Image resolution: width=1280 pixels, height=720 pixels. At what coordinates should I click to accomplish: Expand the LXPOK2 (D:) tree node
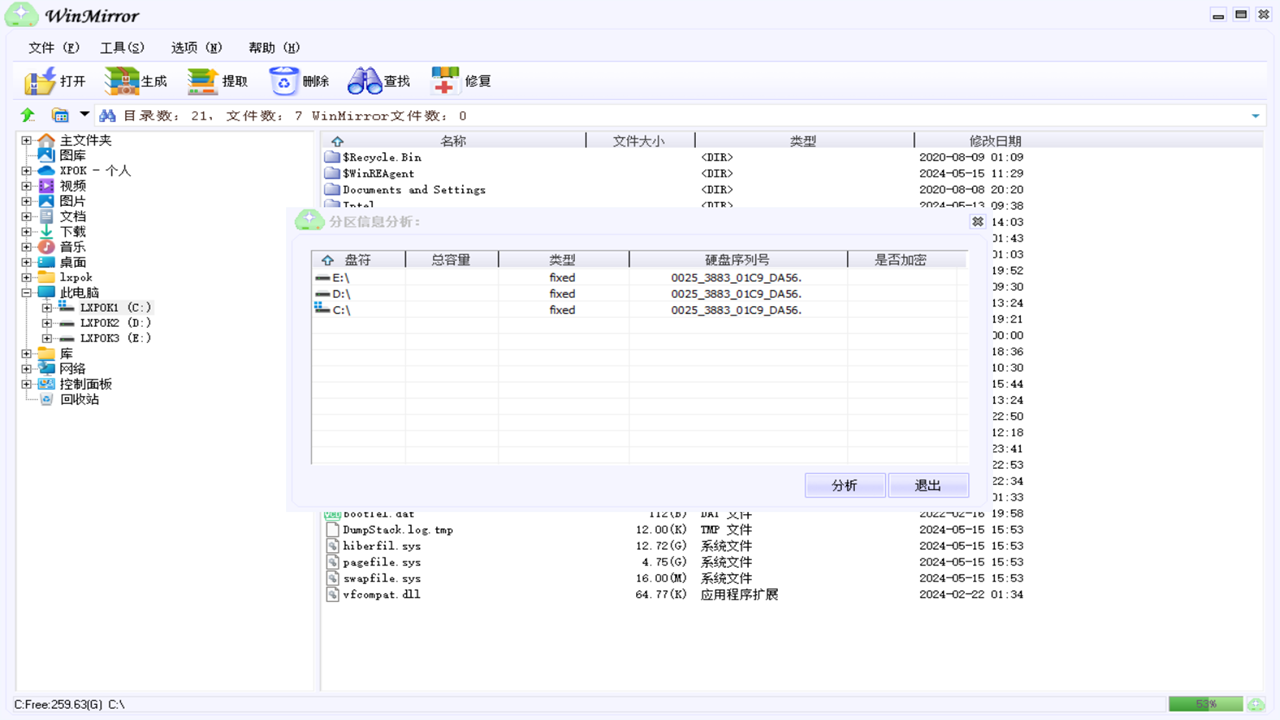tap(47, 322)
